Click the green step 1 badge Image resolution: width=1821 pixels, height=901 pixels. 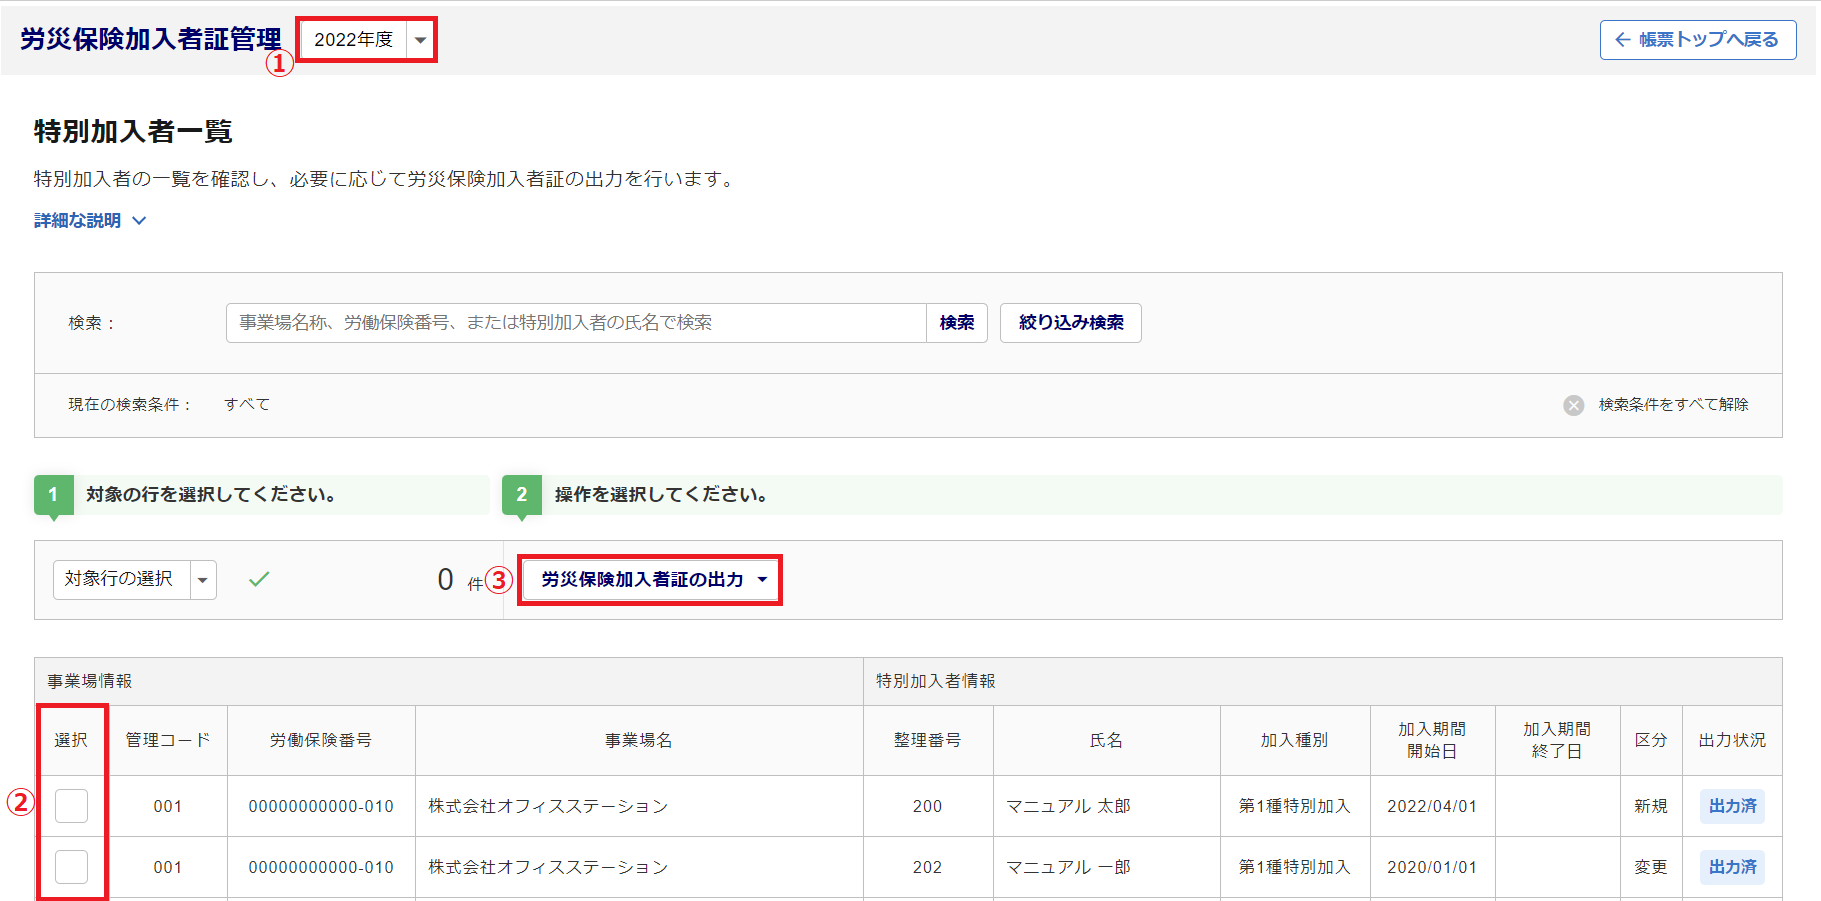tap(53, 494)
